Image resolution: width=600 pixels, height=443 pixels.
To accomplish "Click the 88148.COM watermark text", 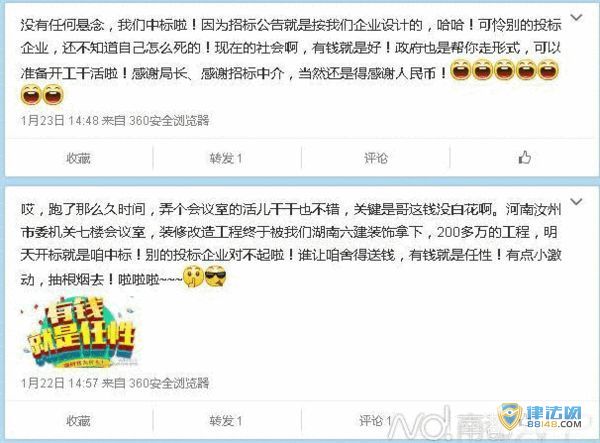I will [554, 423].
